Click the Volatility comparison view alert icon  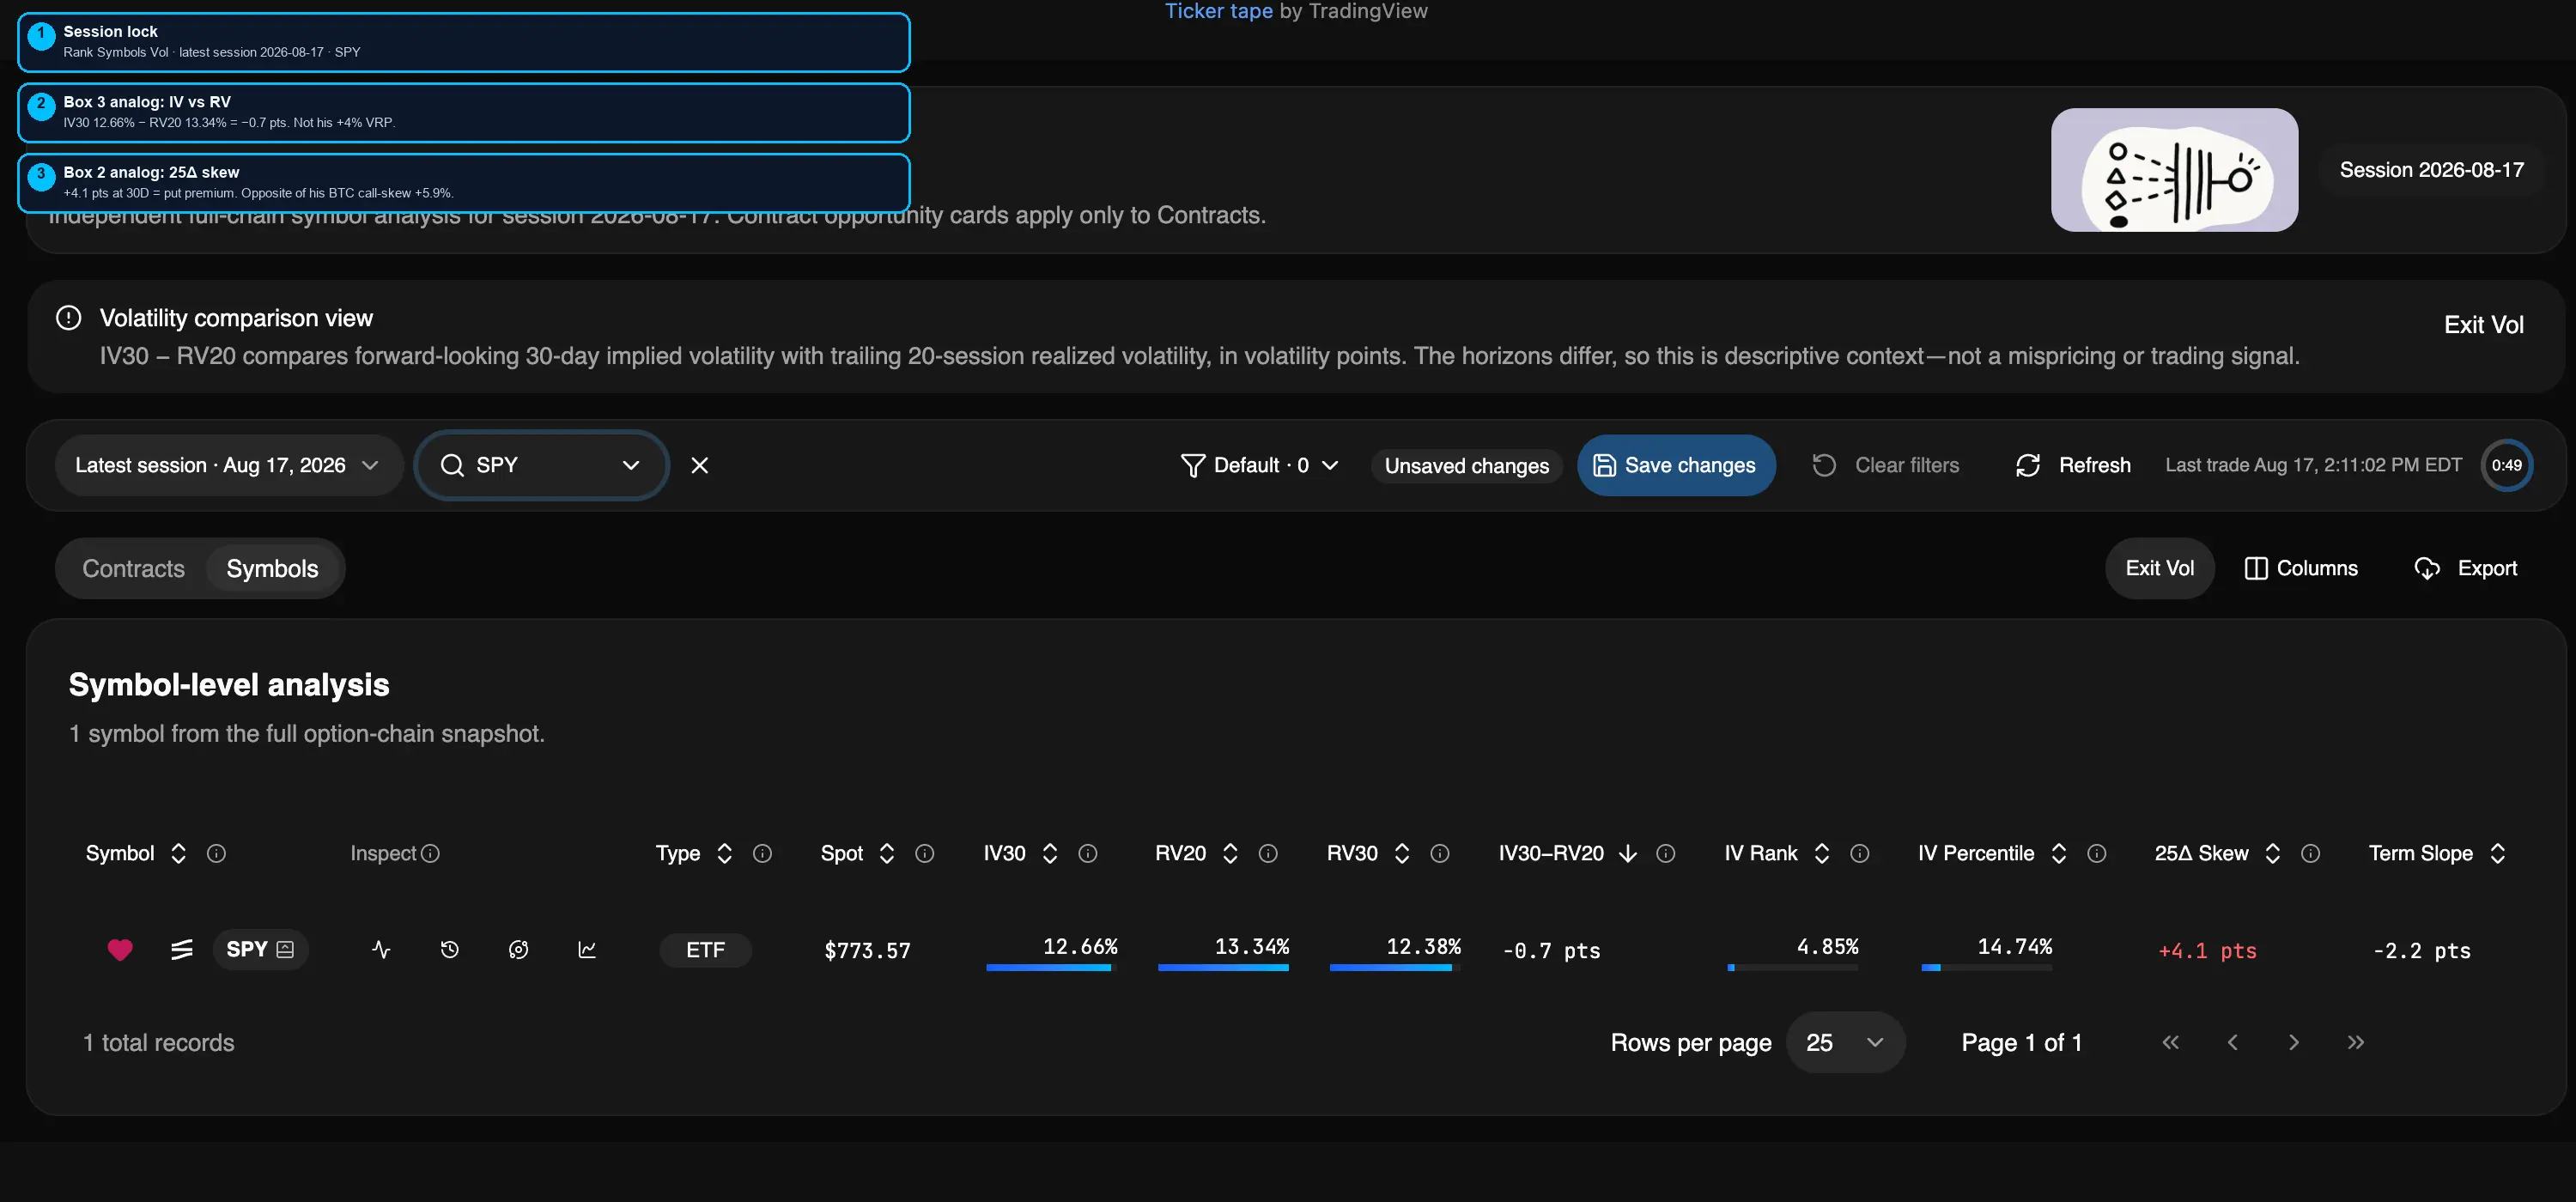[68, 318]
